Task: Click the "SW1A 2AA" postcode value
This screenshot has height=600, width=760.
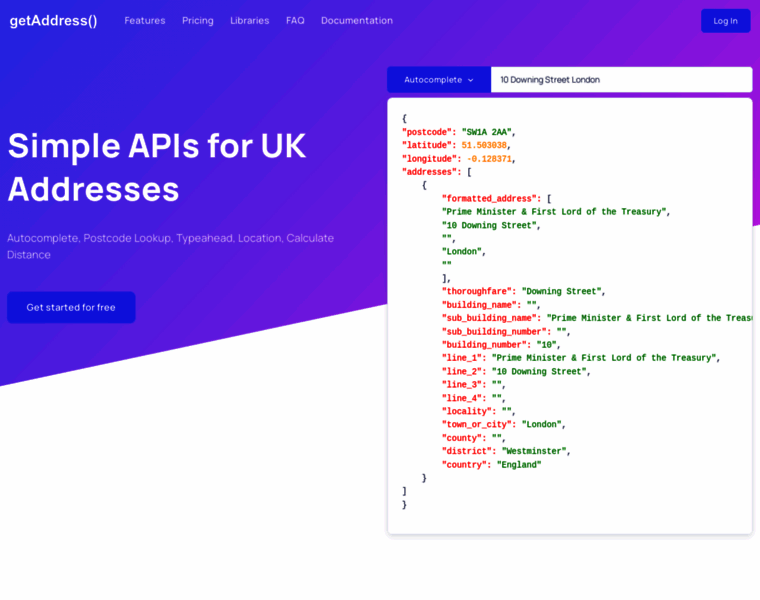Action: click(x=487, y=132)
